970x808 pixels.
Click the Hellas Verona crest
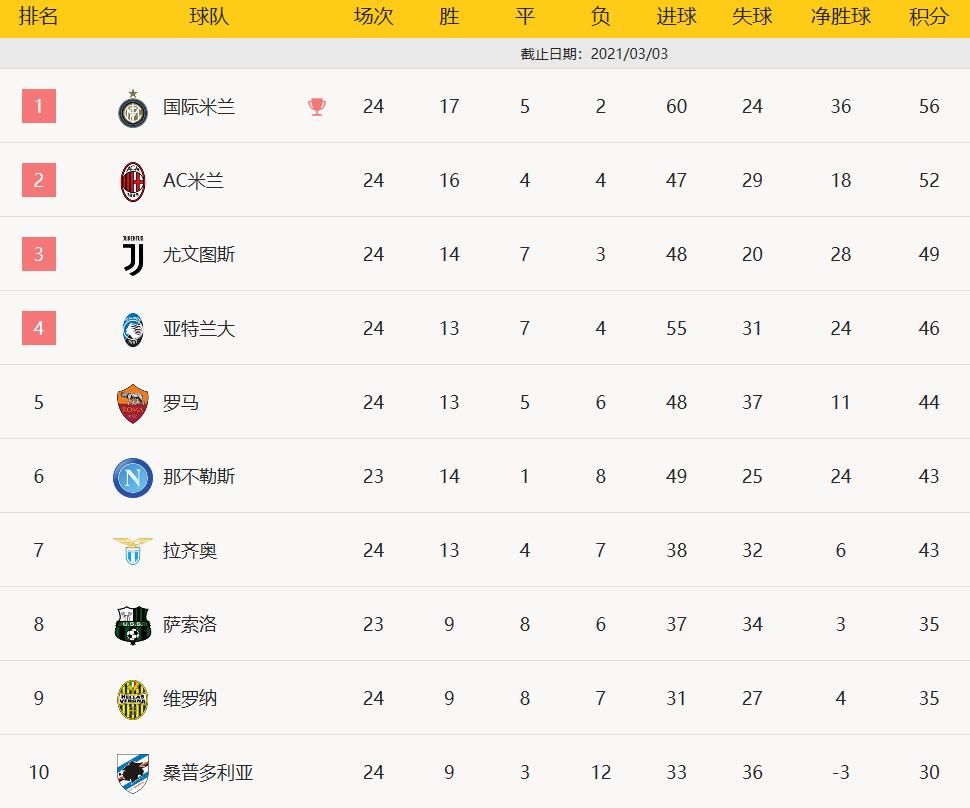[x=132, y=699]
